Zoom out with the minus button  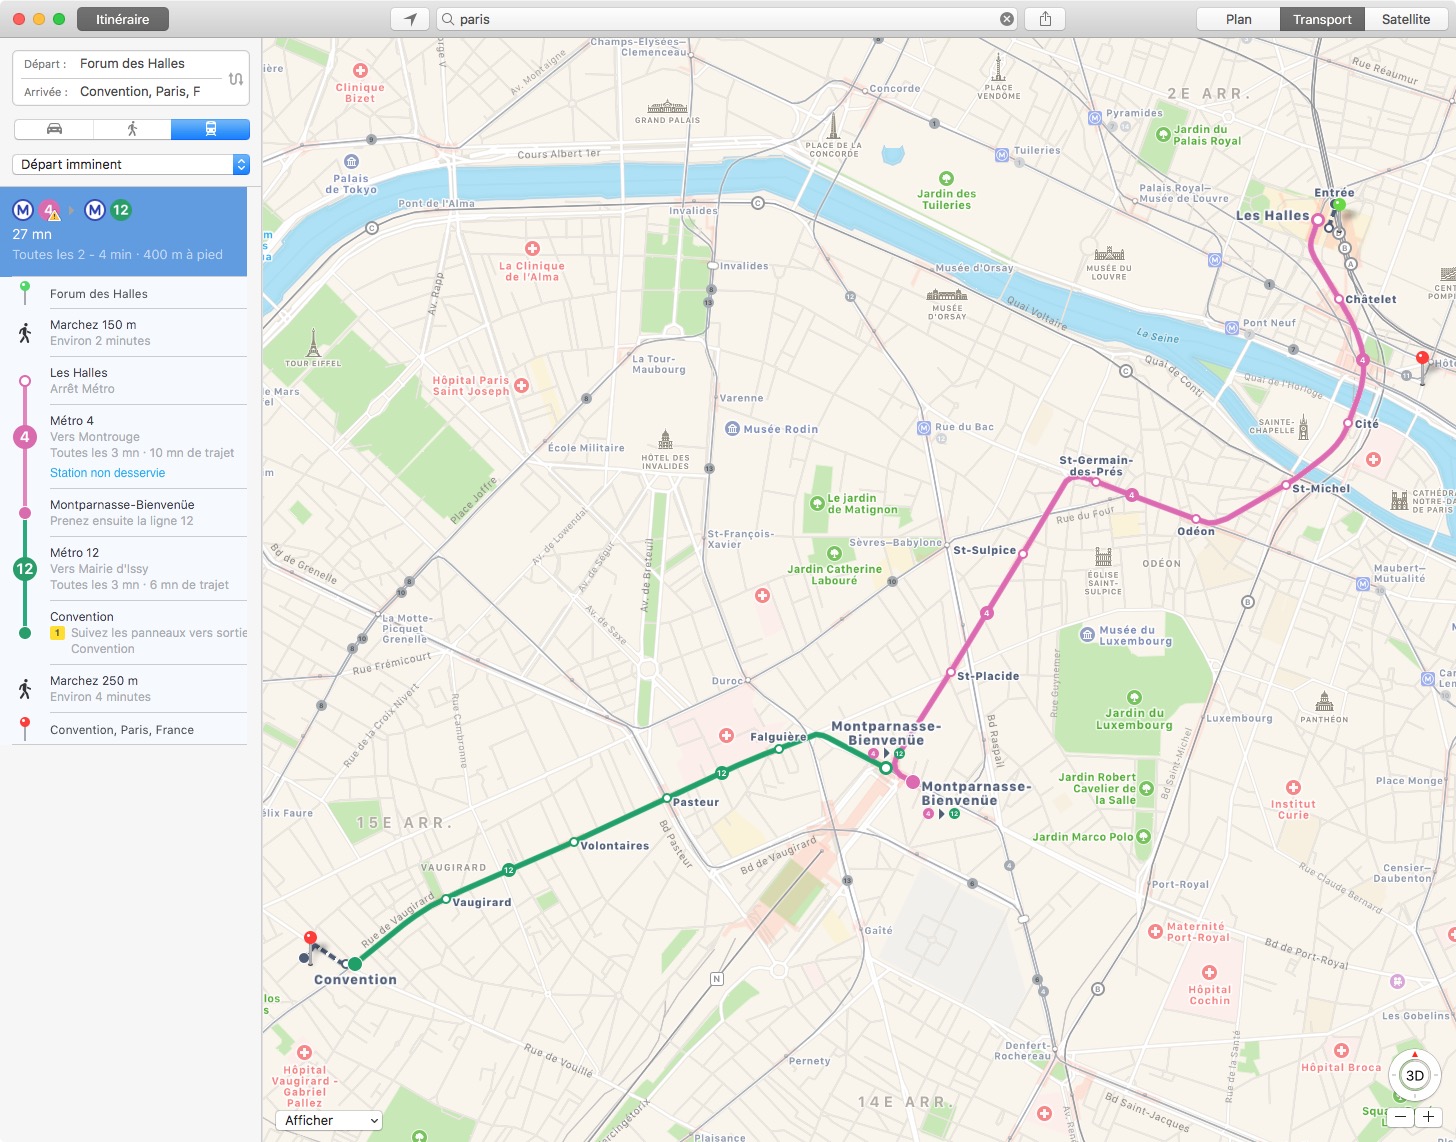tap(1401, 1117)
